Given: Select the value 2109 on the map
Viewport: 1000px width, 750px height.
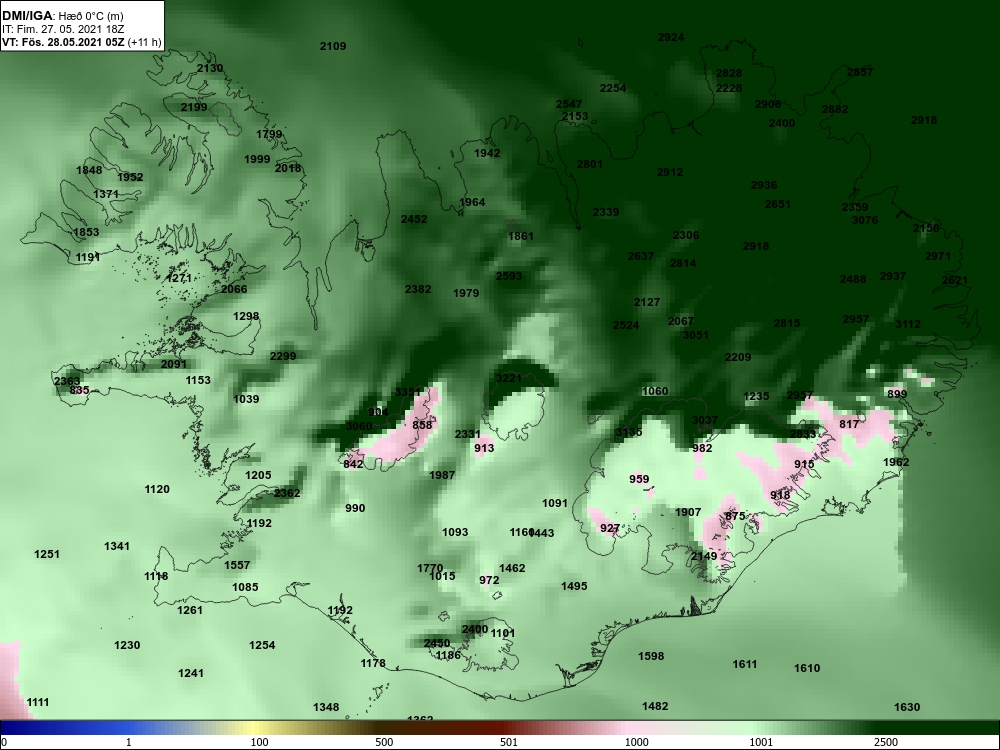Looking at the screenshot, I should click(x=333, y=46).
